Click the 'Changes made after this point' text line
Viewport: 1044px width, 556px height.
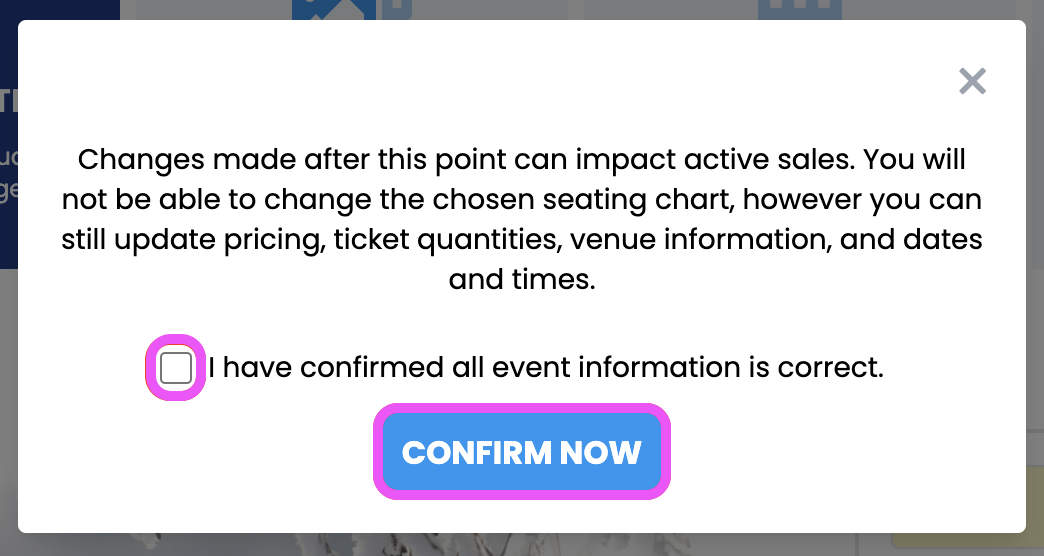coord(521,159)
